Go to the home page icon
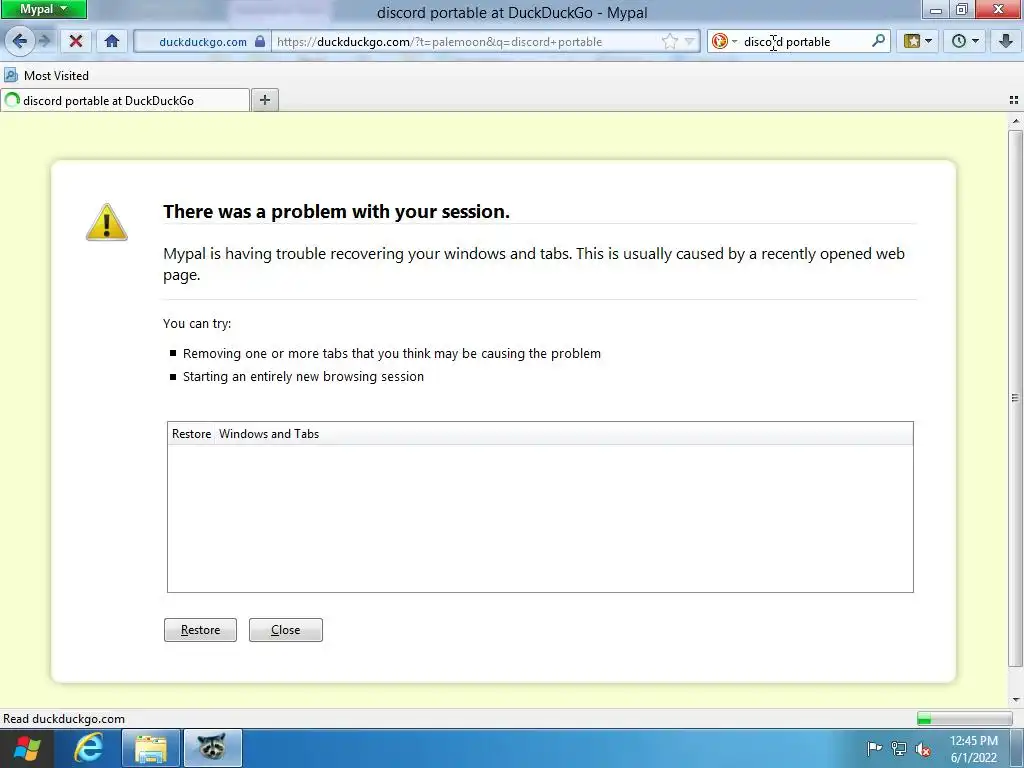Image resolution: width=1024 pixels, height=768 pixels. [x=112, y=41]
